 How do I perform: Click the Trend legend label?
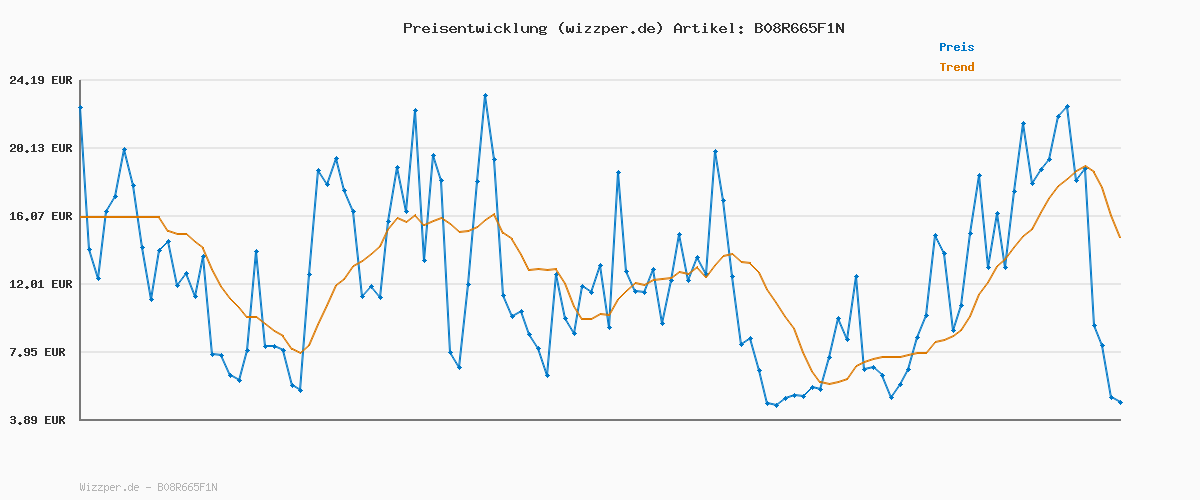956,67
